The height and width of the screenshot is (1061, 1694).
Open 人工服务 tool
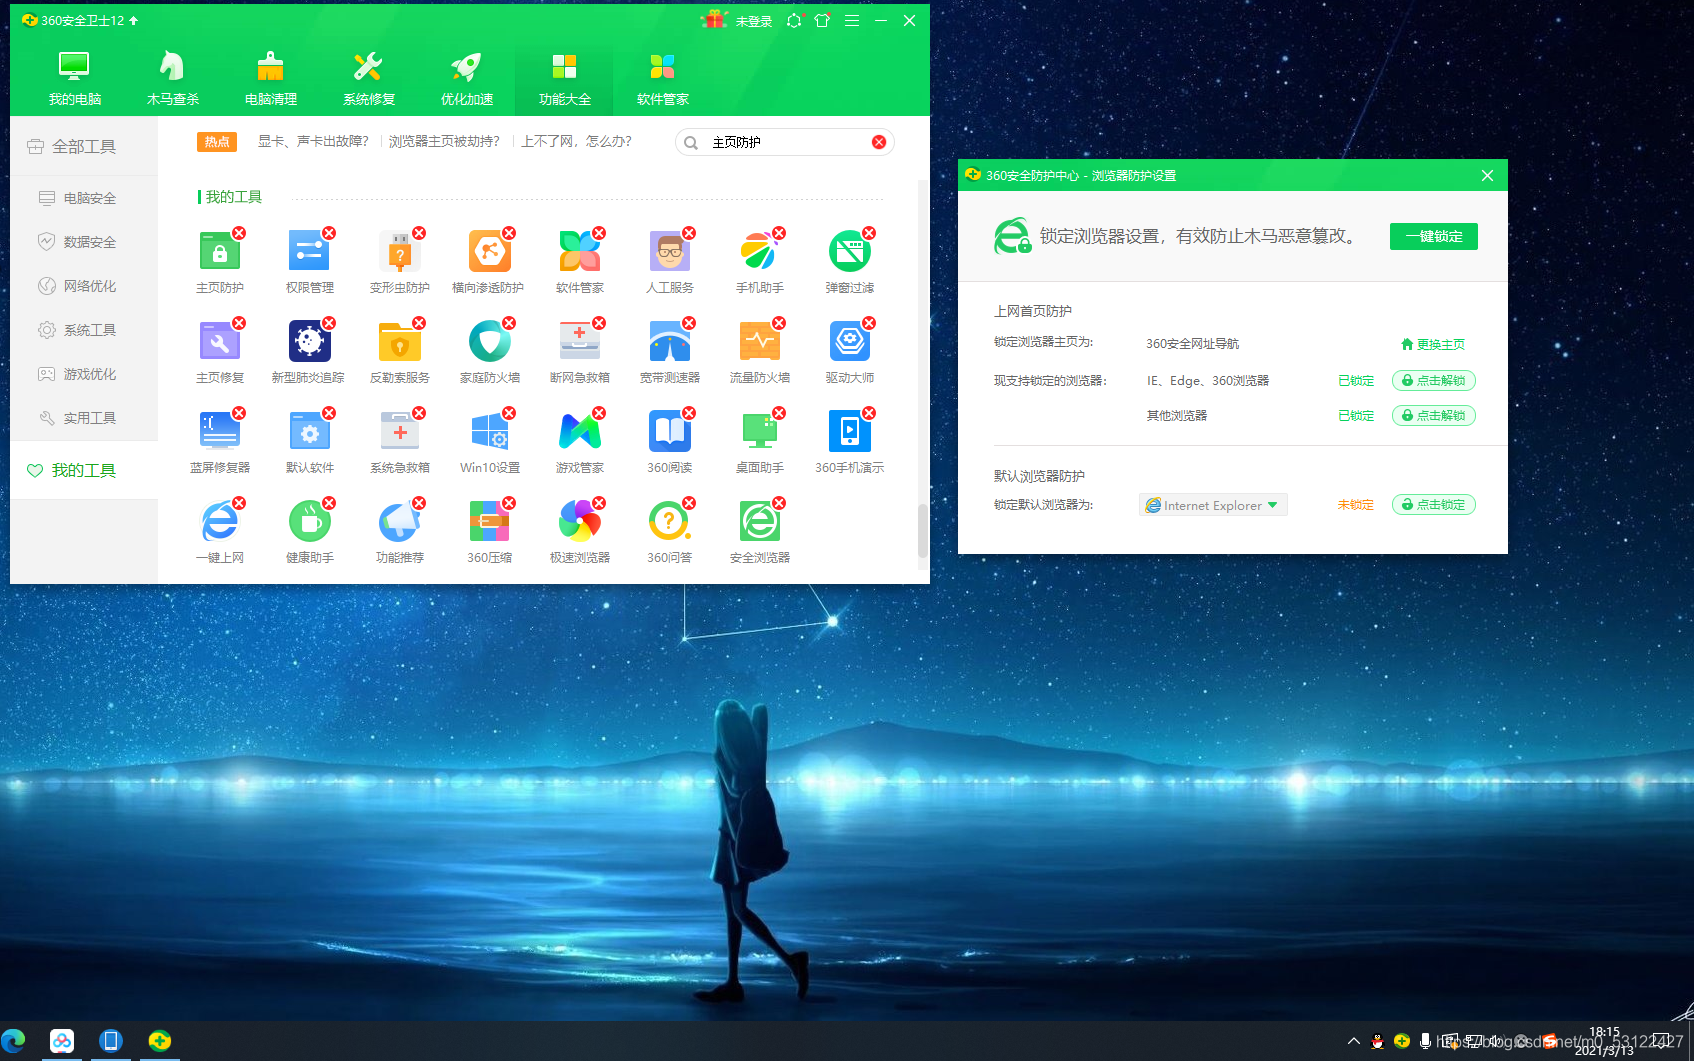[x=670, y=262]
